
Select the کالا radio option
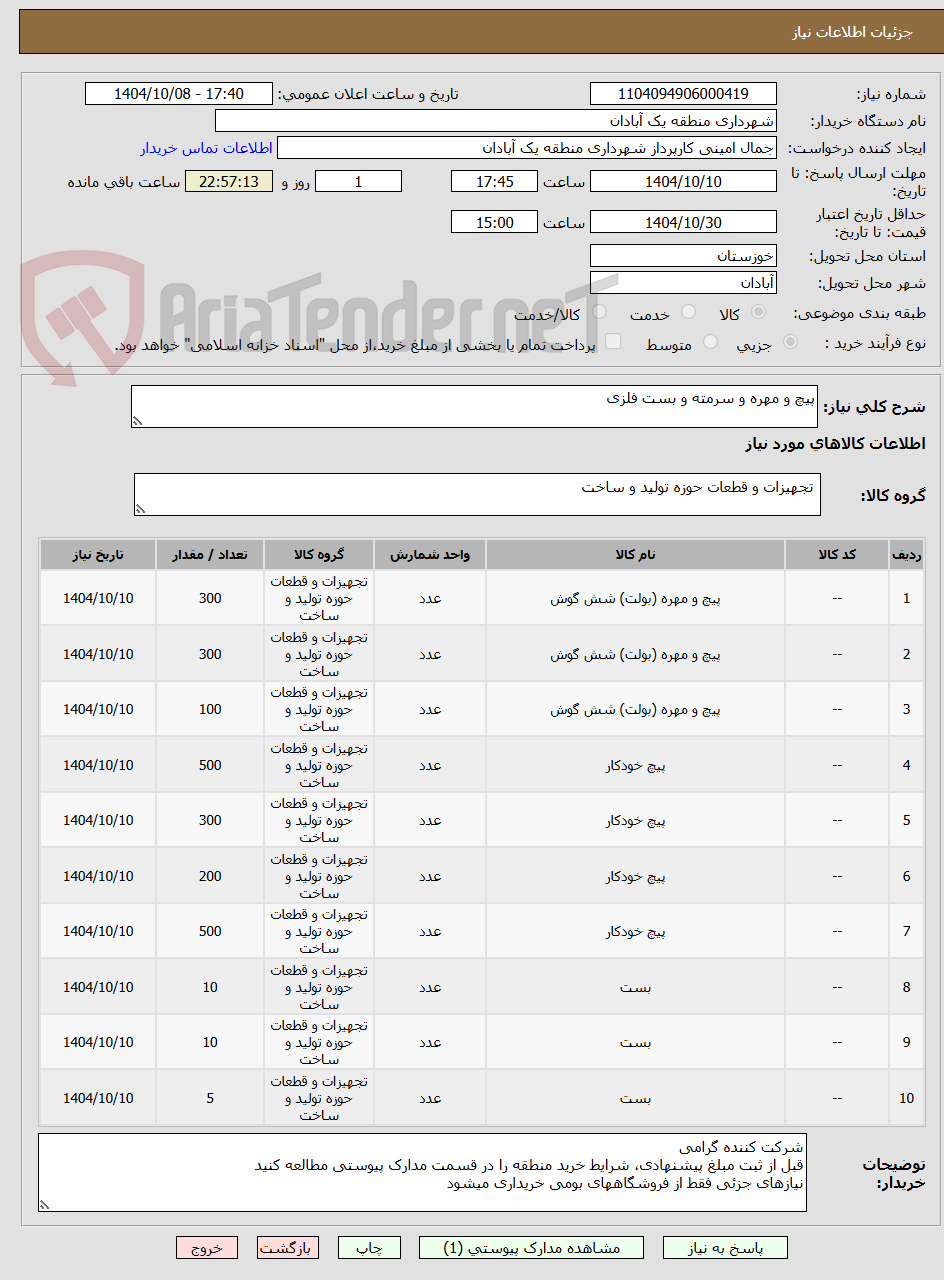(758, 311)
